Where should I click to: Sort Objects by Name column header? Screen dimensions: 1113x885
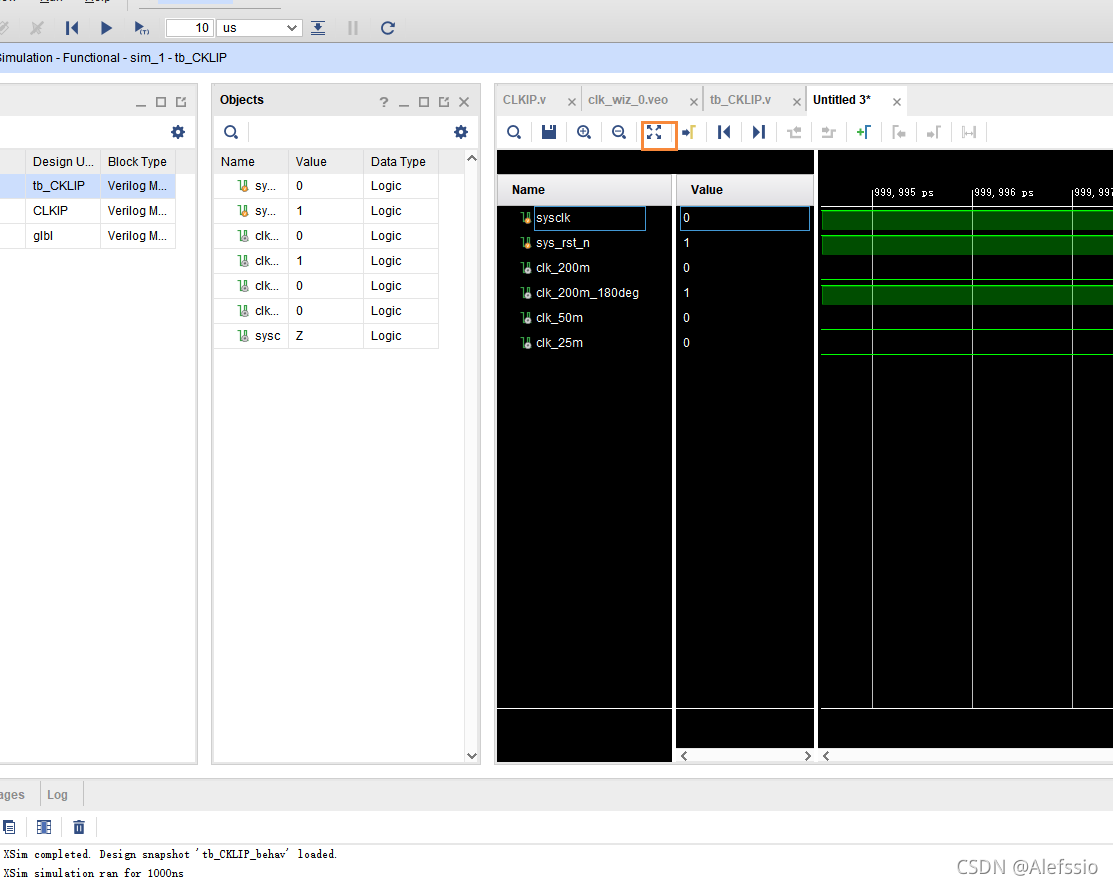251,162
